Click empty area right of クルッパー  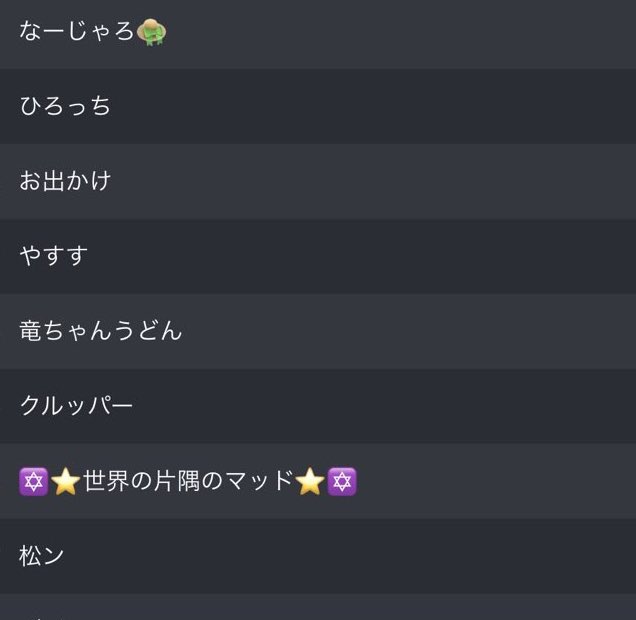click(400, 406)
